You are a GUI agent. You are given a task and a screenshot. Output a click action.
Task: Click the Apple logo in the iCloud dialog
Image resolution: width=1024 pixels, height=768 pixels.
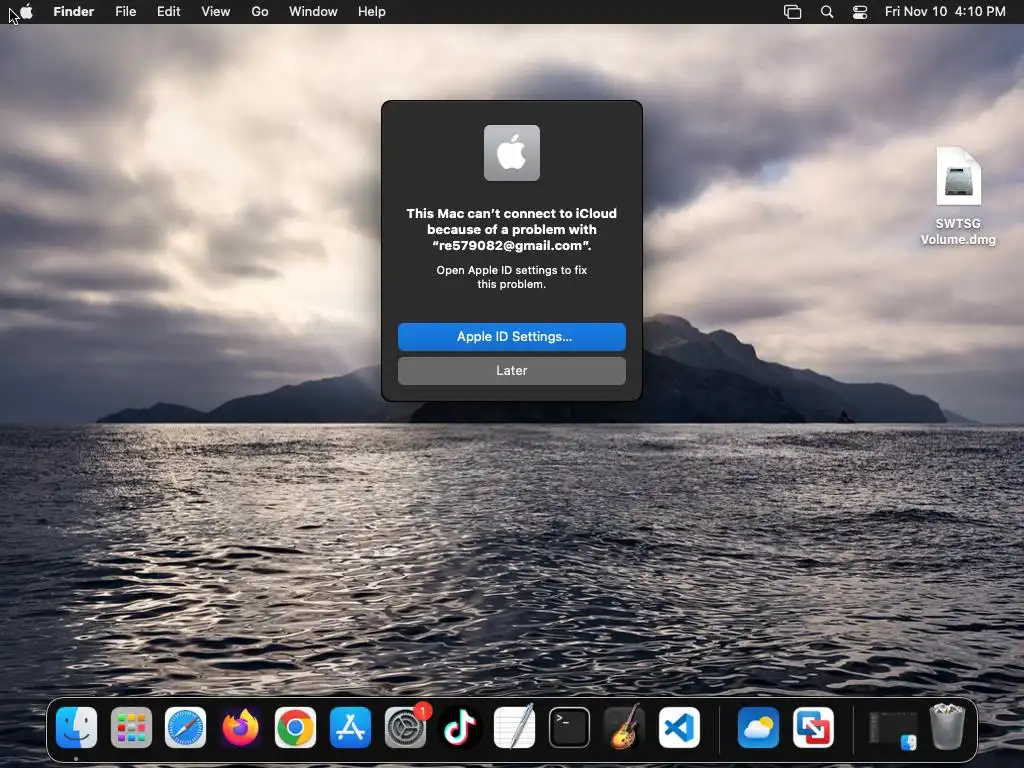coord(511,153)
